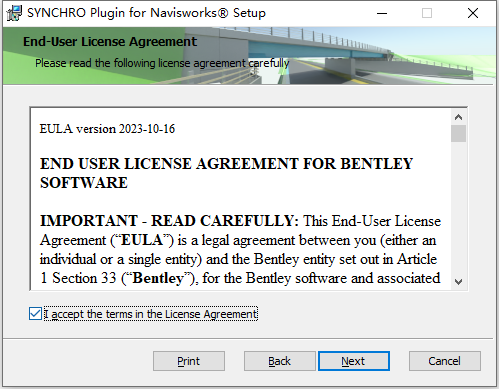The image size is (499, 389).
Task: Click the license text scroll-down arrow
Action: coord(458,282)
